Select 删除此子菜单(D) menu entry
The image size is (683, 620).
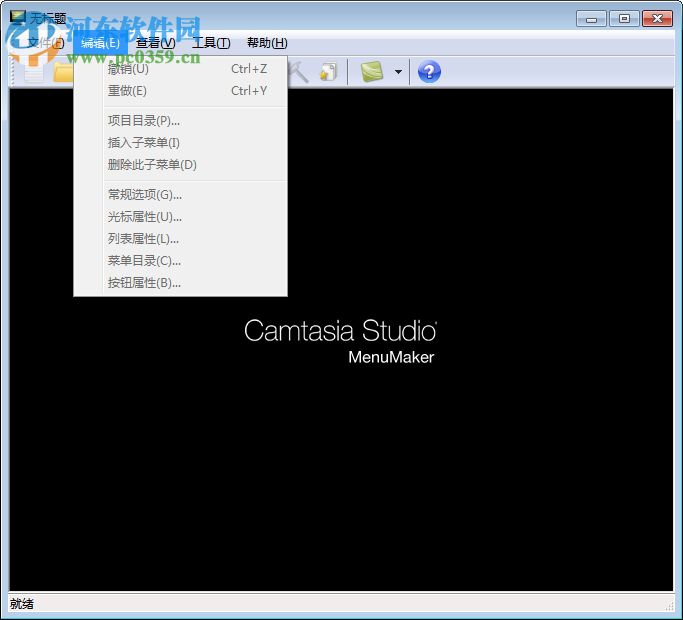(x=180, y=165)
